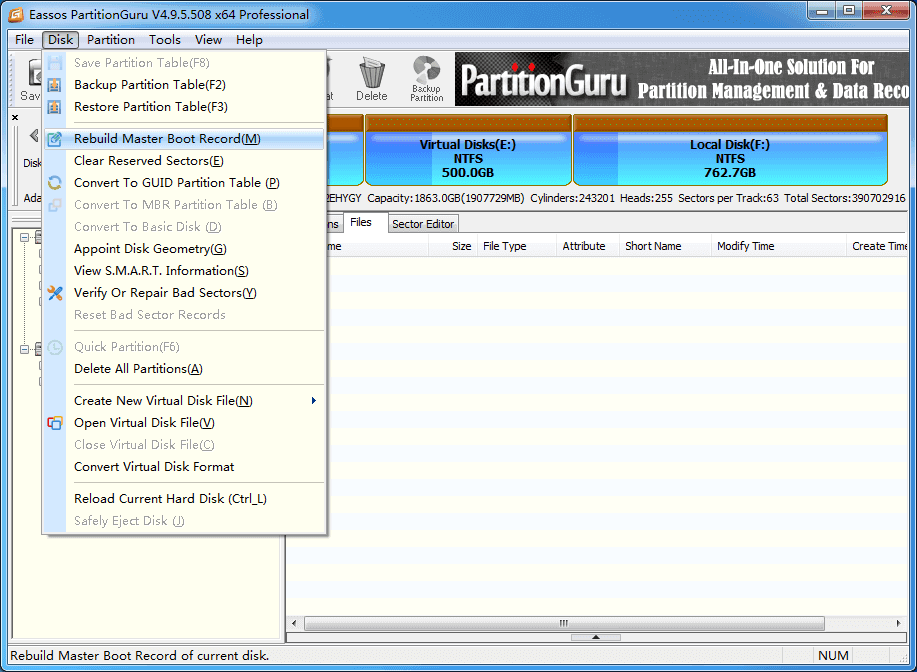Close the open Disk menu
This screenshot has height=672, width=917.
point(60,40)
